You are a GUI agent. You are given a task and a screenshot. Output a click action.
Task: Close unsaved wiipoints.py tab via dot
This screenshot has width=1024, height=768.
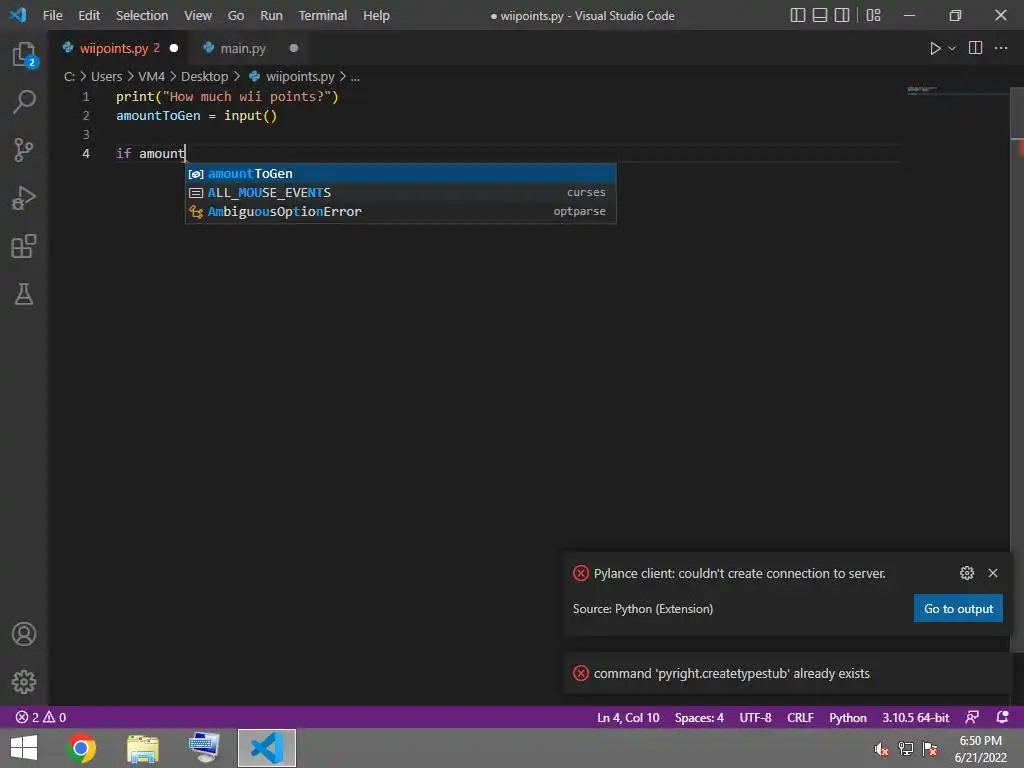click(x=174, y=48)
